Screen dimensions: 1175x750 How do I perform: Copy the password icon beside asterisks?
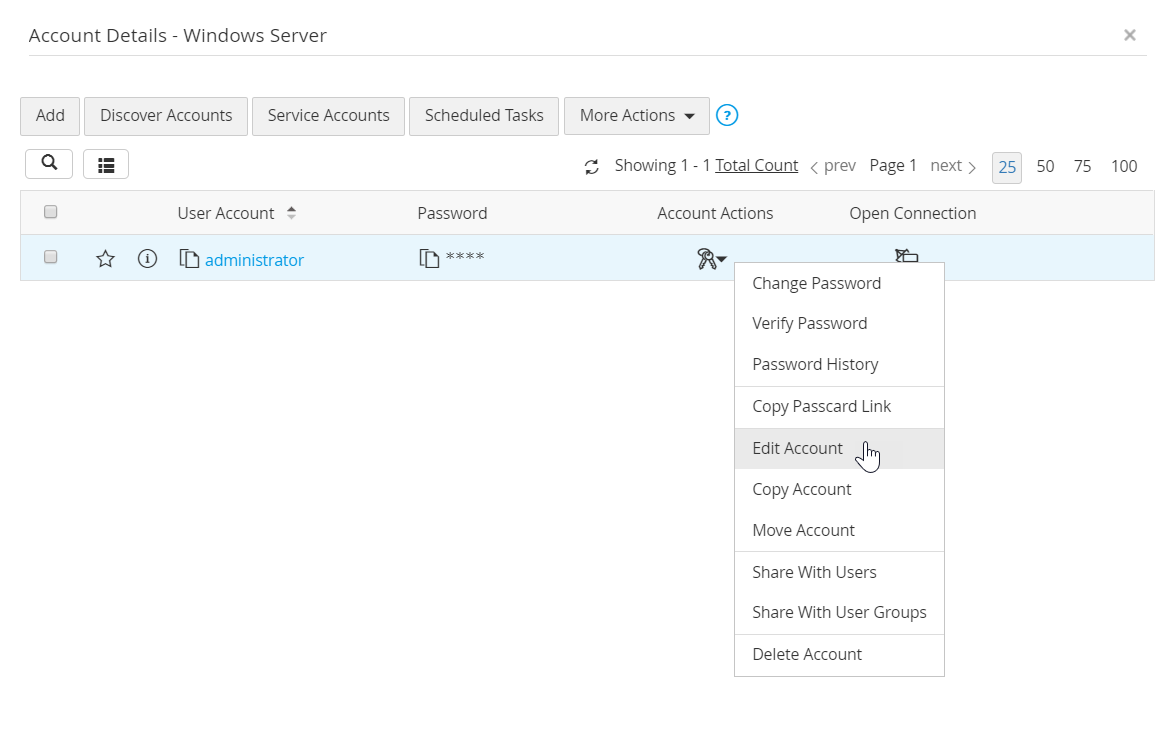click(x=429, y=259)
